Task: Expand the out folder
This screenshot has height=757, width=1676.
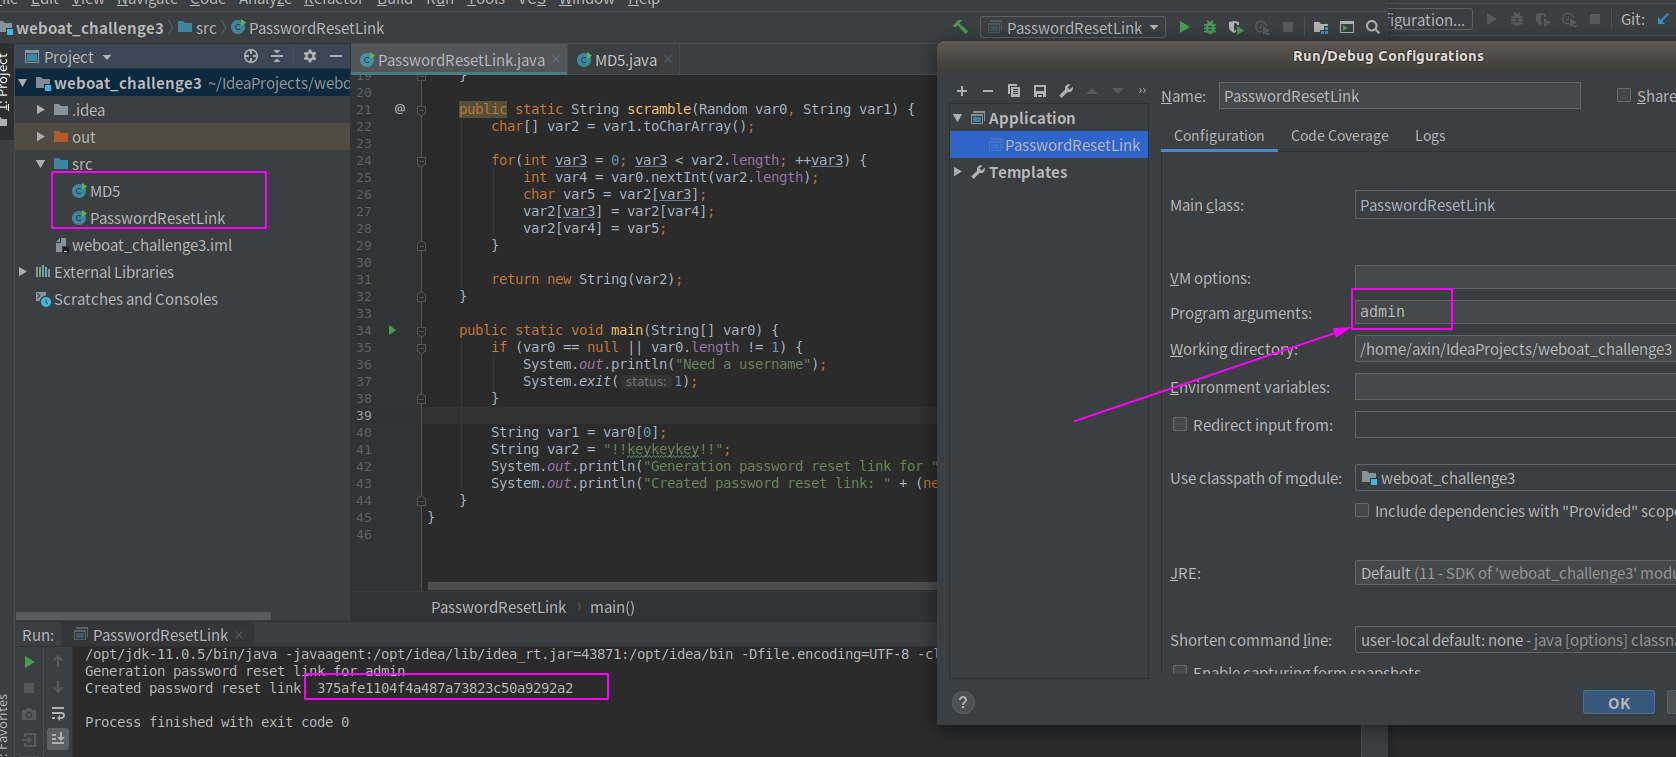Action: [41, 137]
